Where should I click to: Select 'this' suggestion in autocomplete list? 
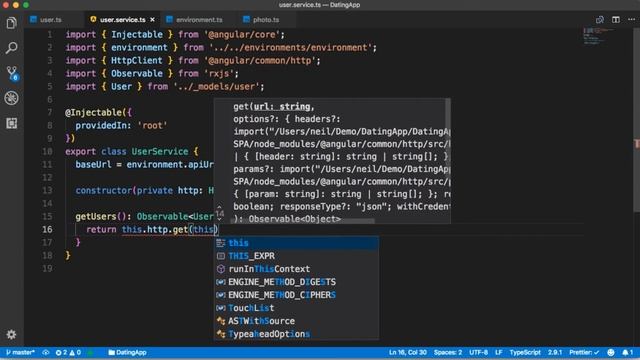pyautogui.click(x=297, y=243)
